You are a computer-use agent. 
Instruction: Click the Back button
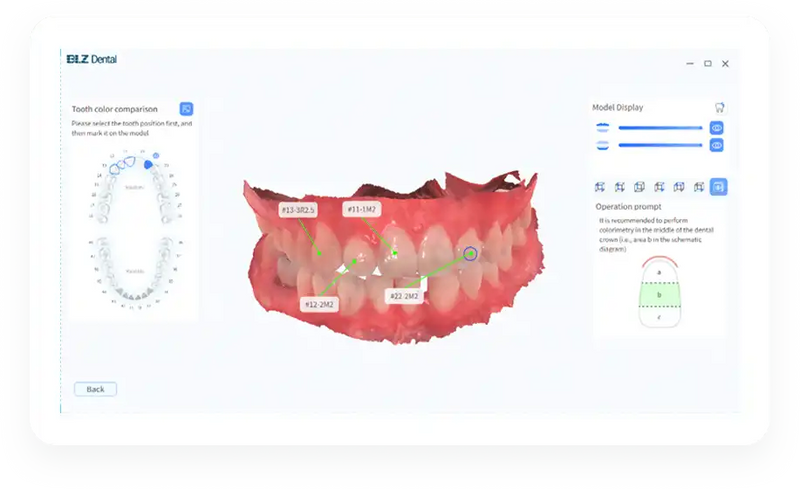pos(95,389)
